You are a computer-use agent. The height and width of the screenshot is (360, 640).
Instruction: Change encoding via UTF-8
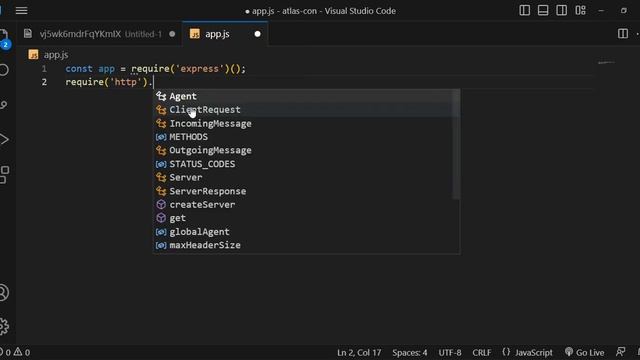coord(449,352)
